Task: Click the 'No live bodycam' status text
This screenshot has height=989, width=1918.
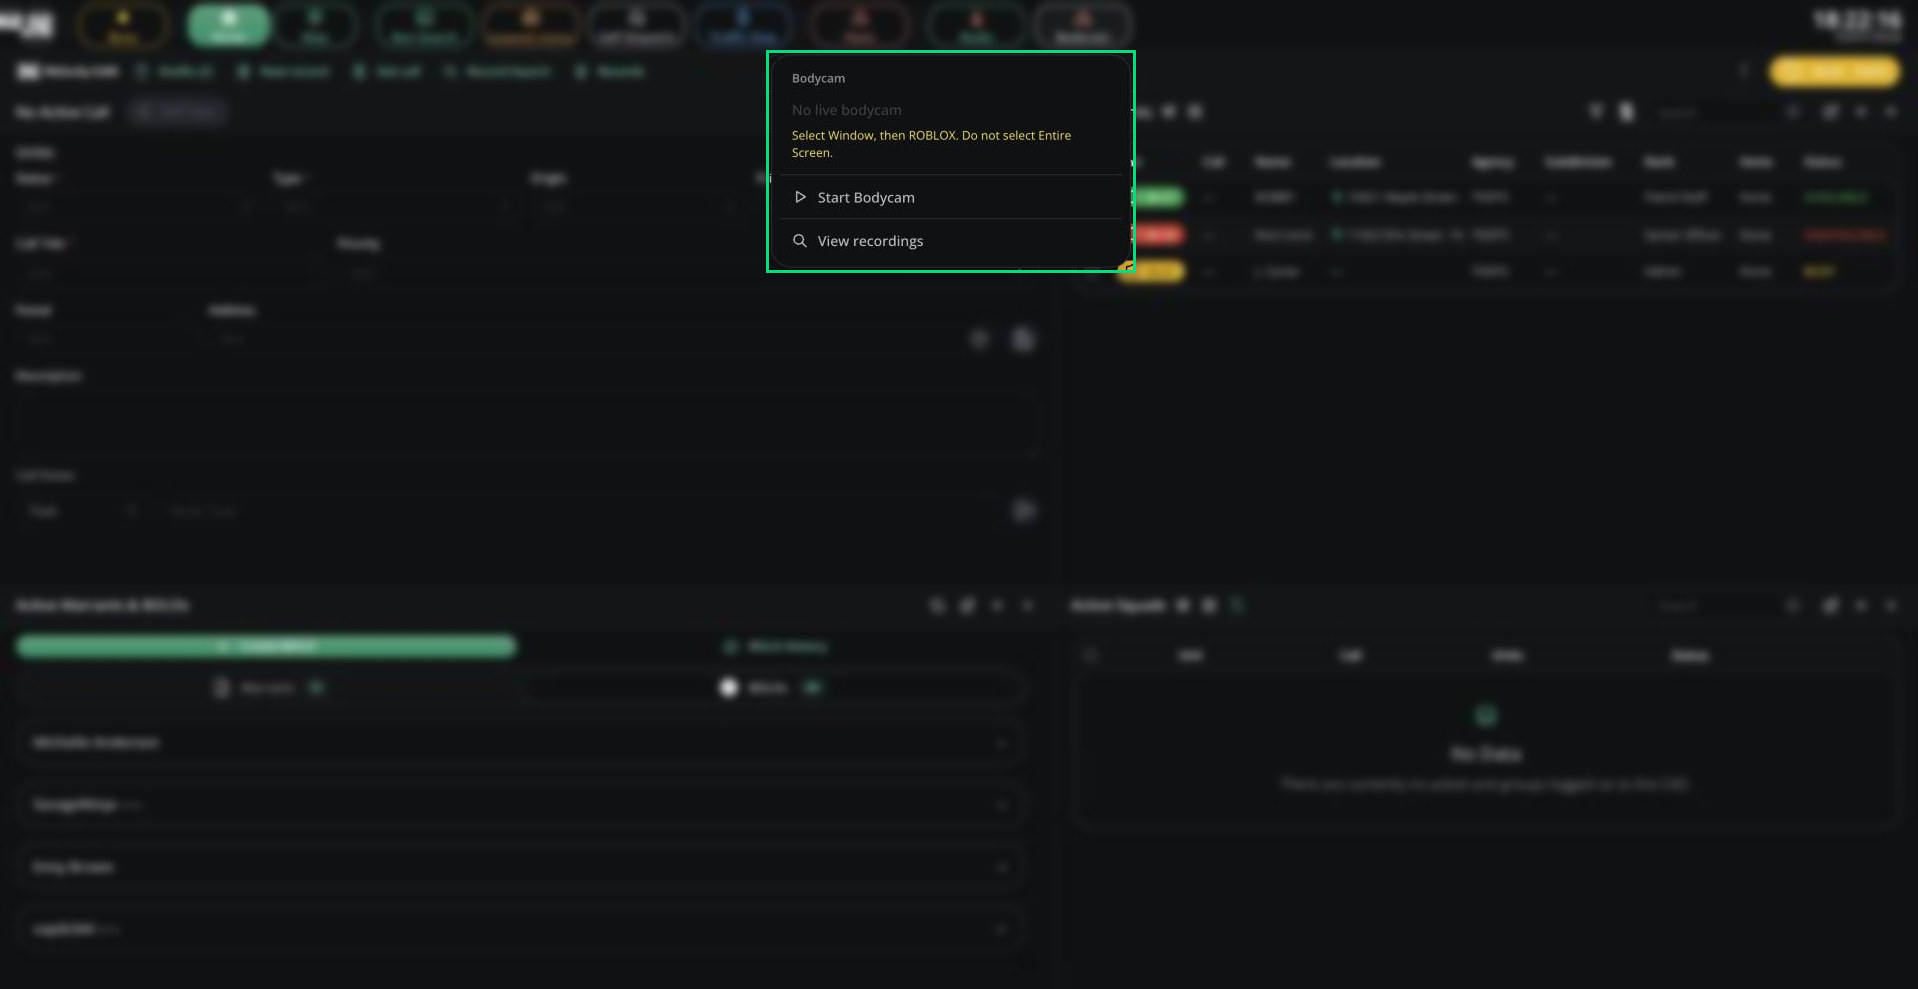Action: click(846, 110)
